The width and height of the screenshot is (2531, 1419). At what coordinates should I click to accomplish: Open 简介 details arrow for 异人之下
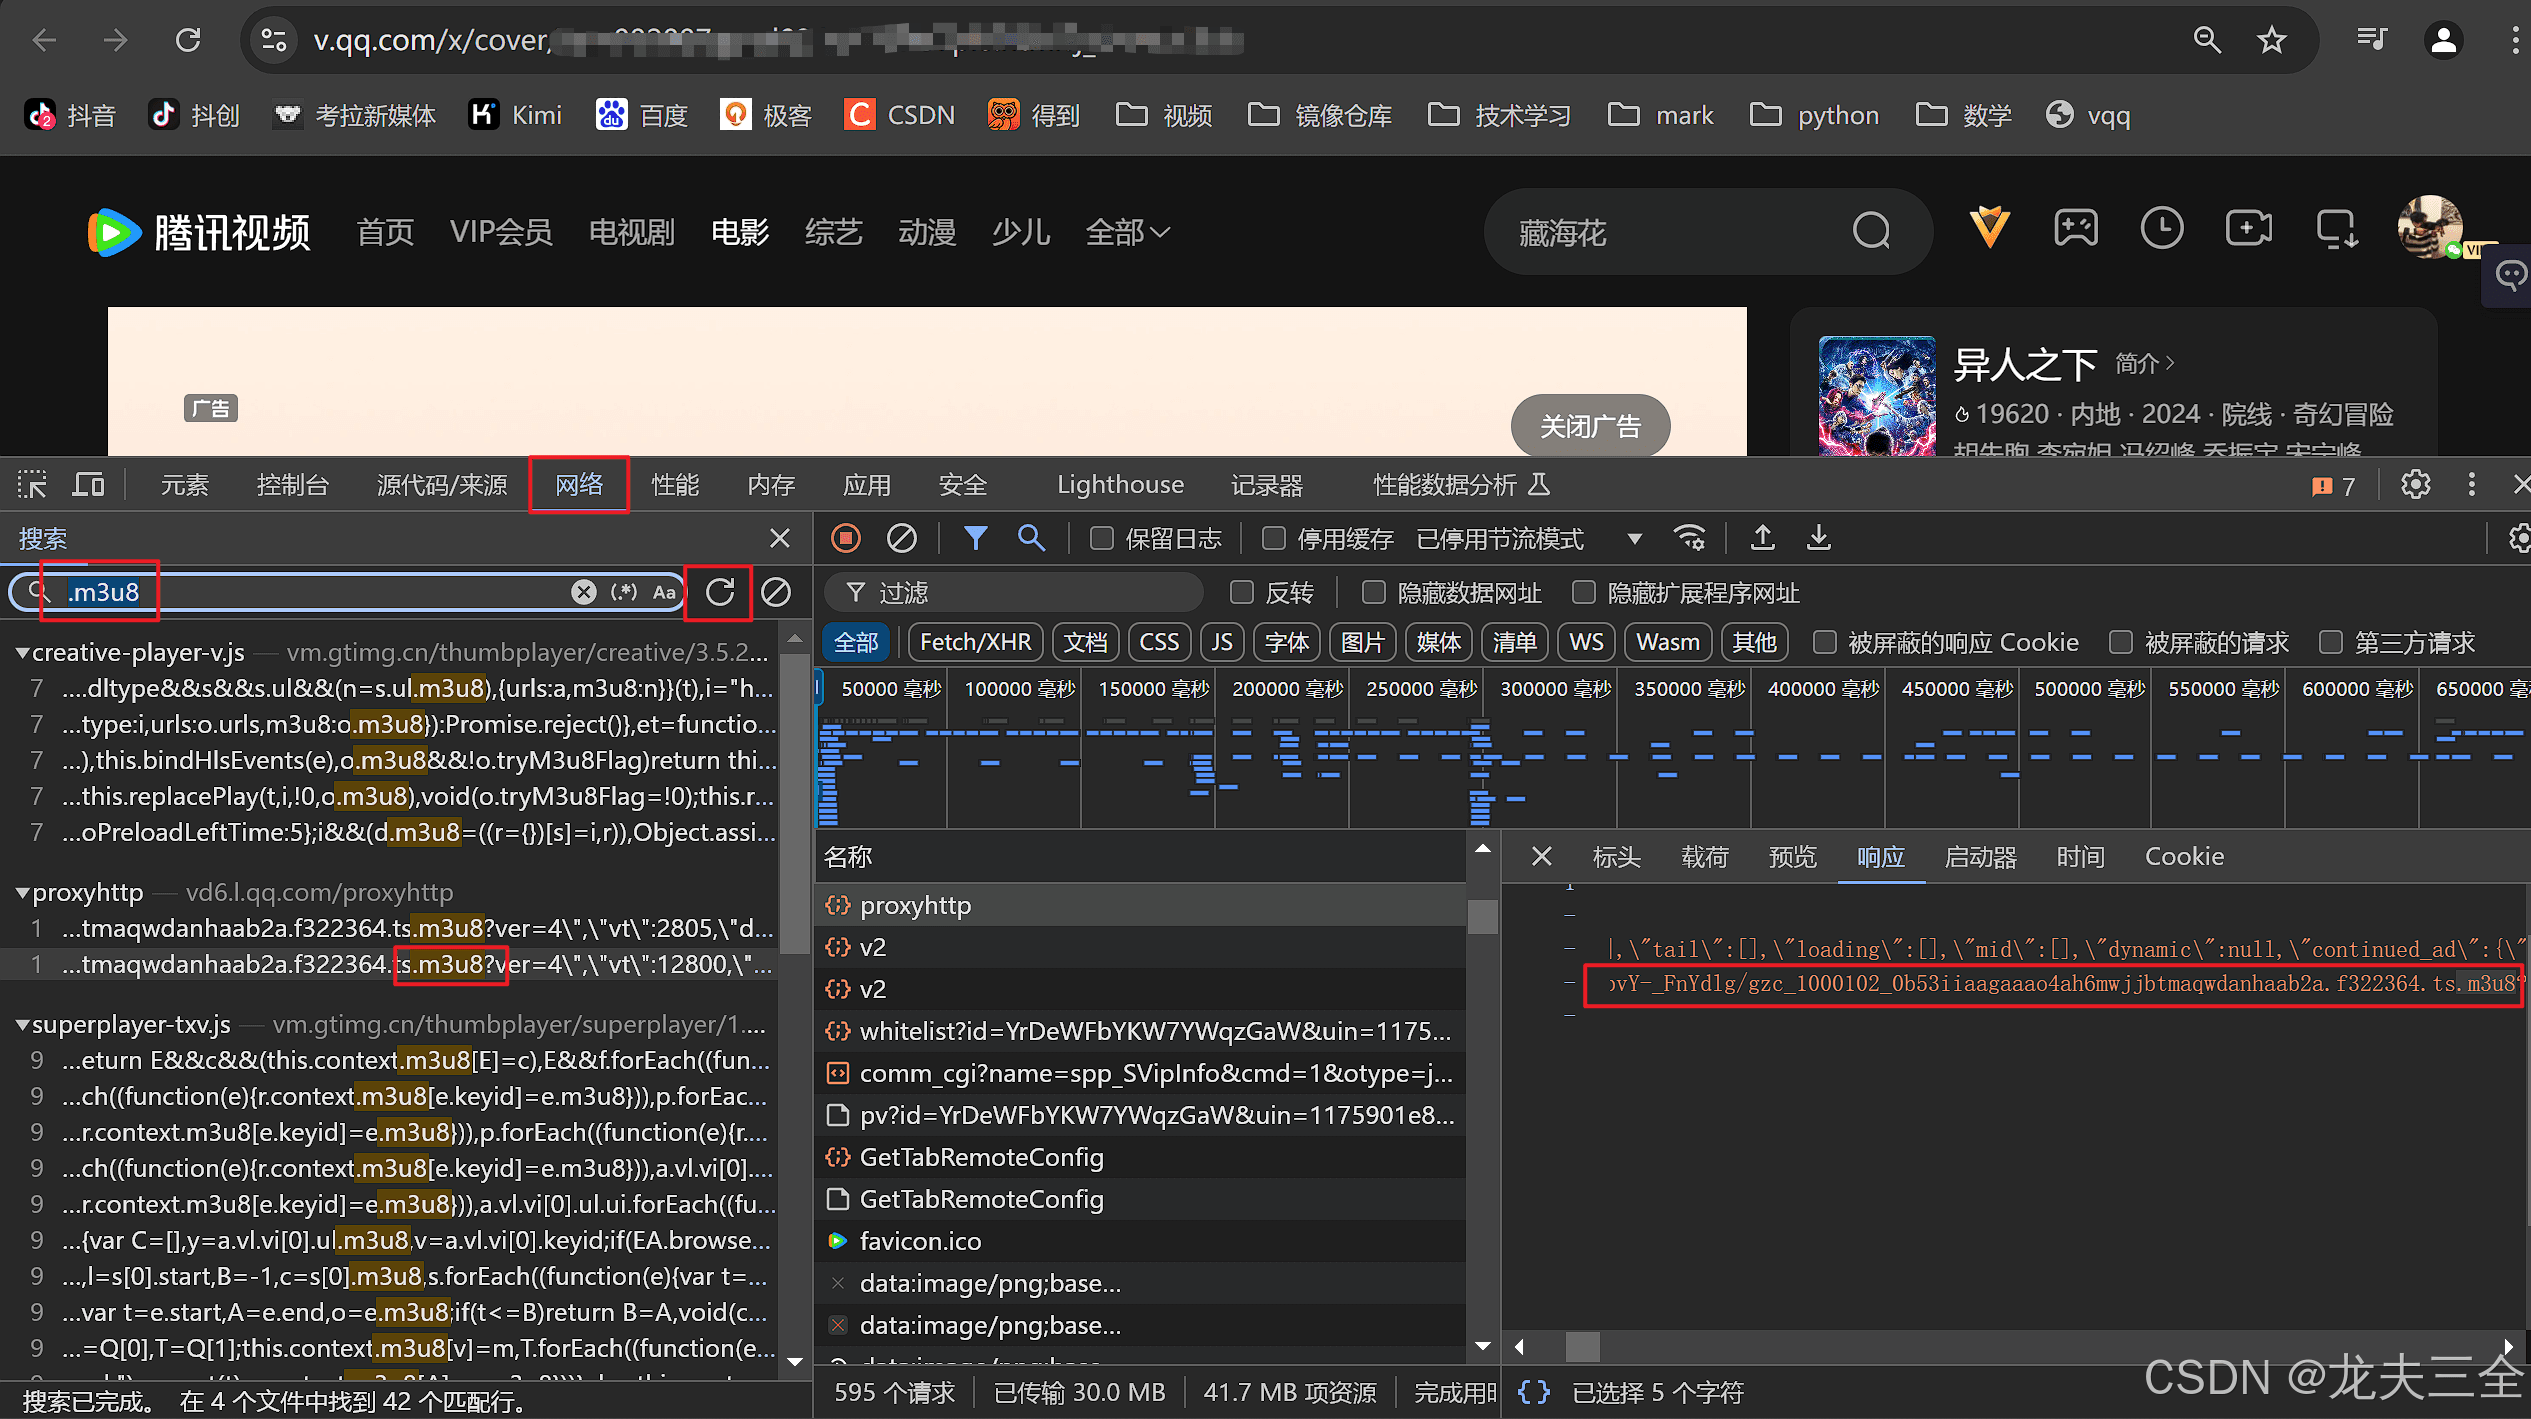click(2145, 363)
